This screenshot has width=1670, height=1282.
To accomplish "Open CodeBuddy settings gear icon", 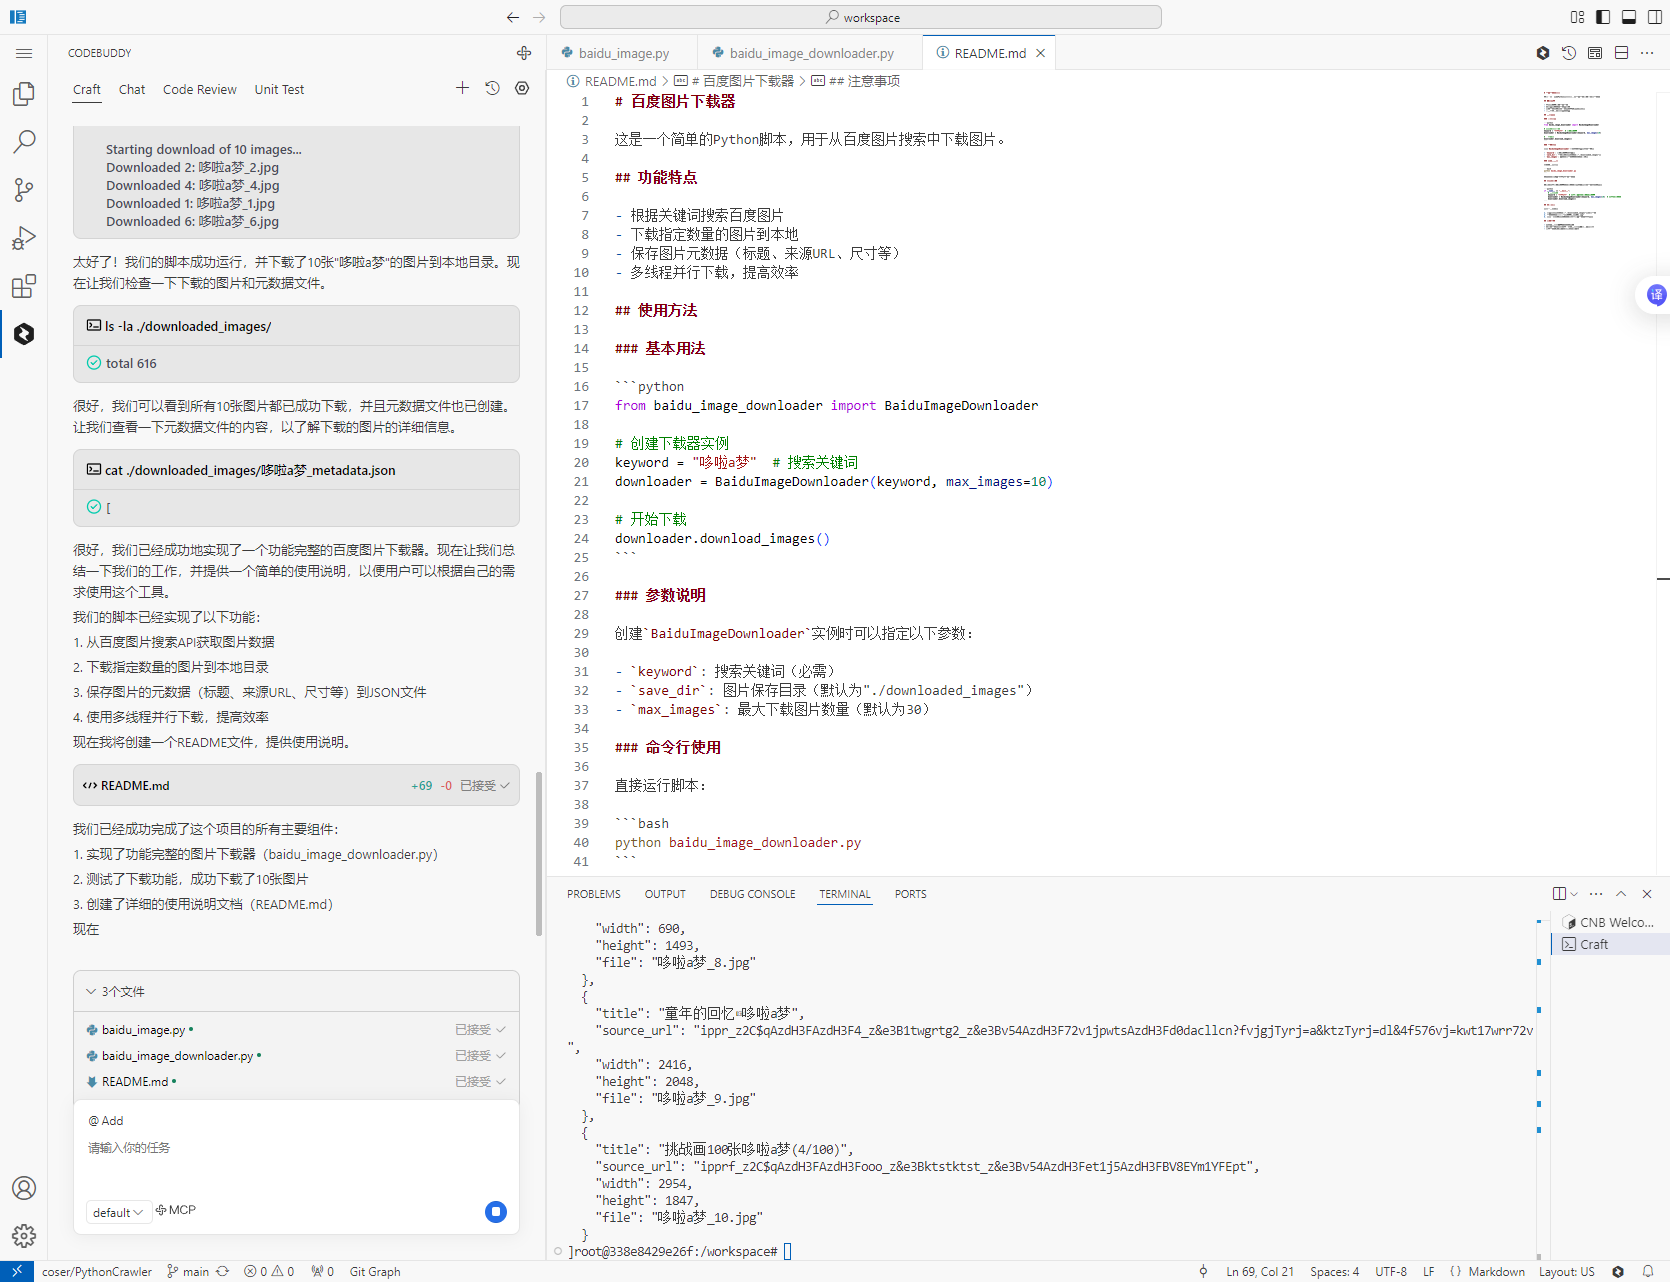I will tap(522, 88).
